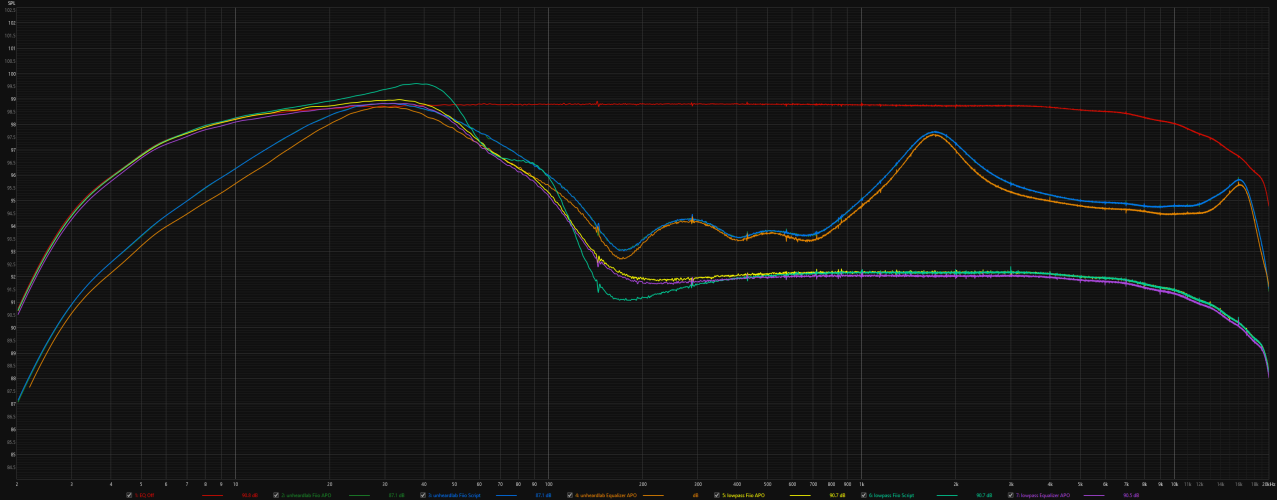The height and width of the screenshot is (500, 1277).
Task: Toggle the '4: unheardlab Equalizer APO' checkbox
Action: 570,495
